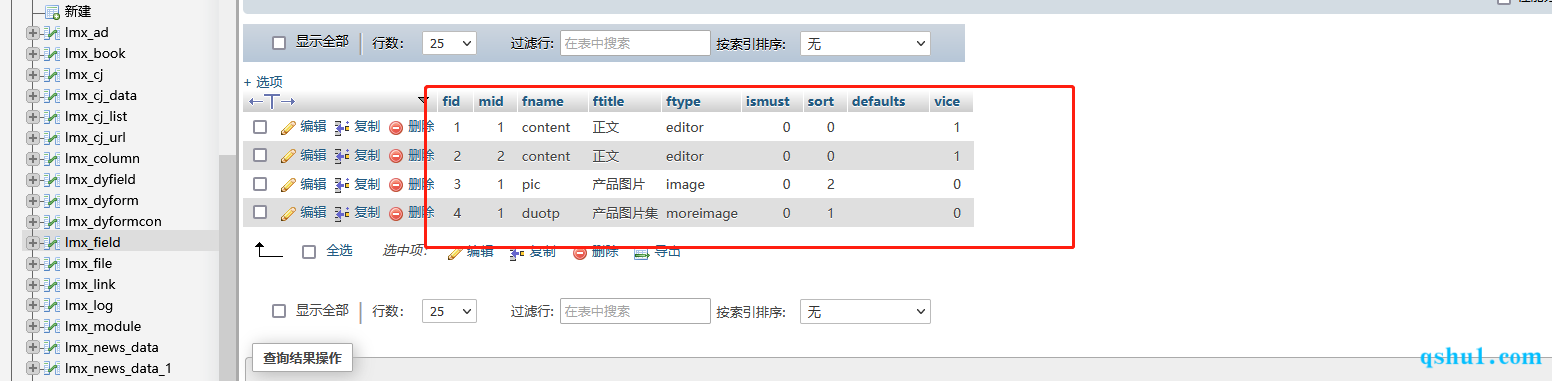Open lmx_file table icon in tree
The image size is (1552, 381).
(53, 264)
